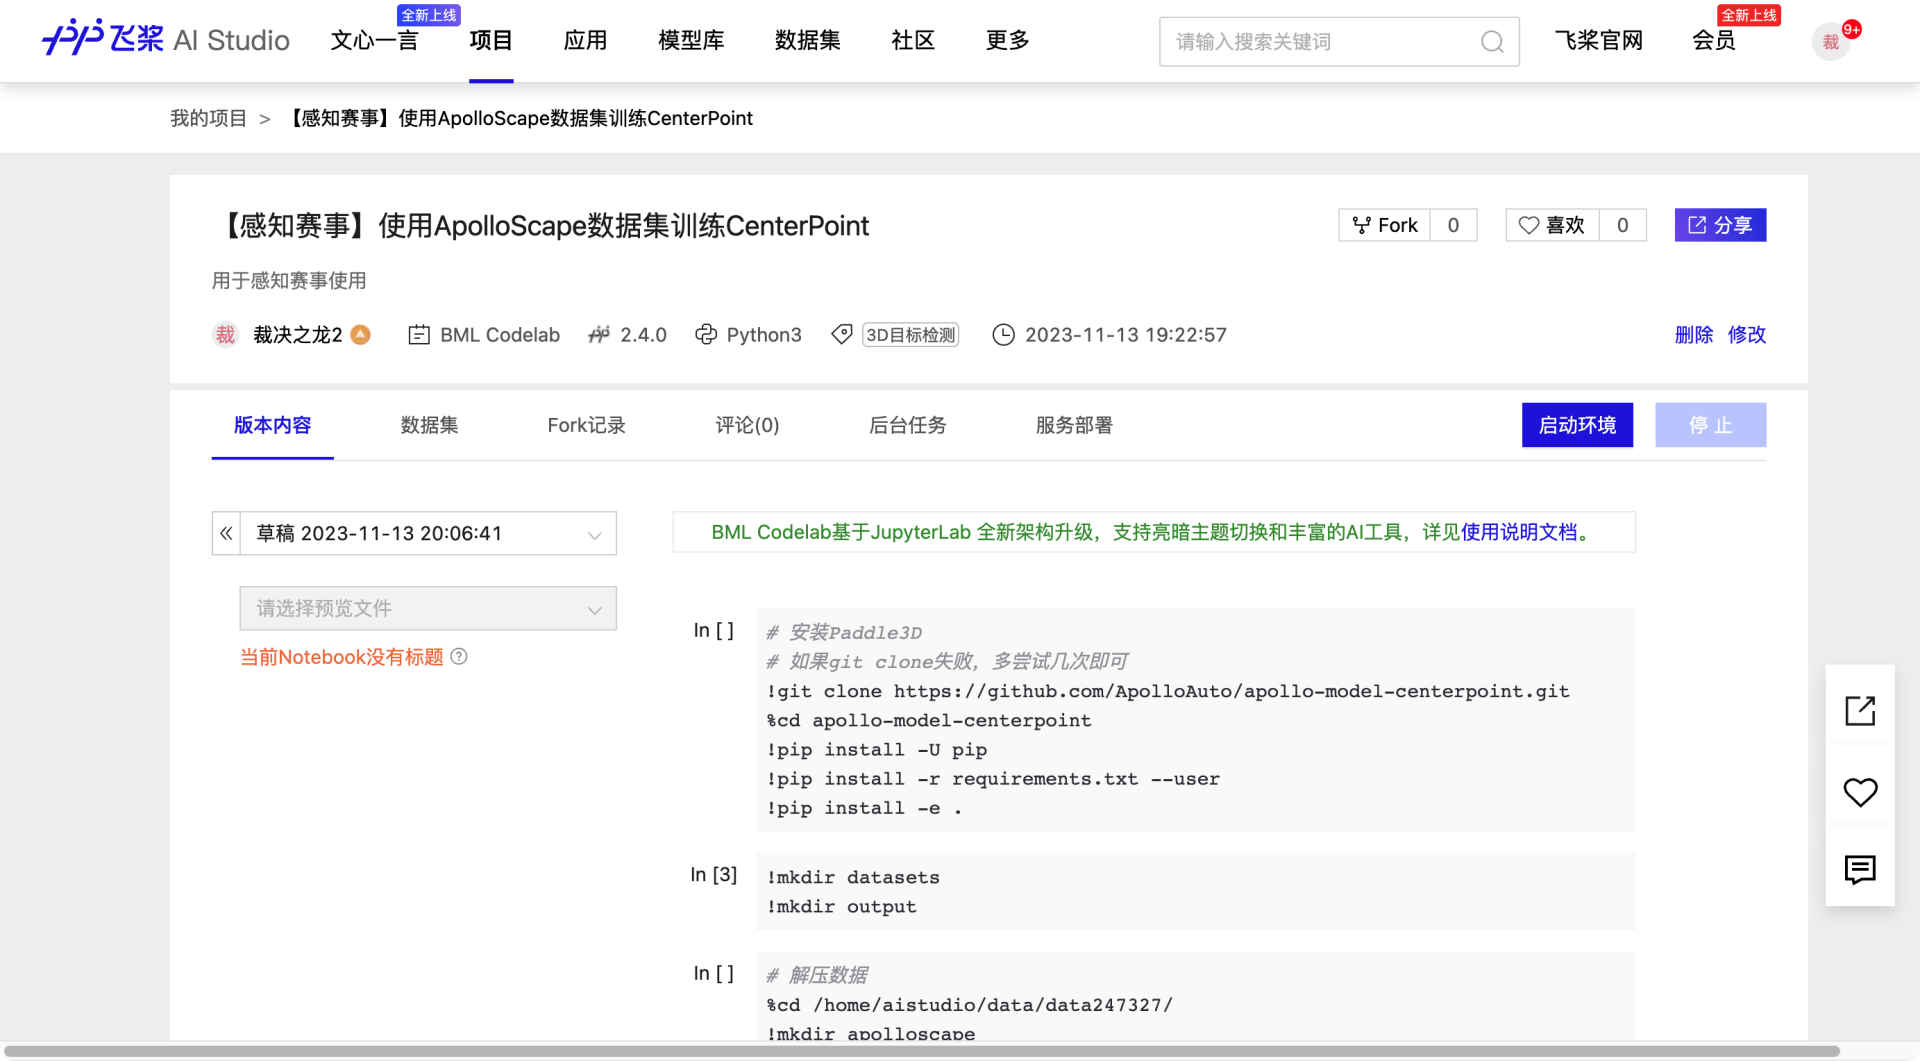Expand the 更多 navigation menu
This screenshot has height=1061, width=1920.
pos(1006,40)
